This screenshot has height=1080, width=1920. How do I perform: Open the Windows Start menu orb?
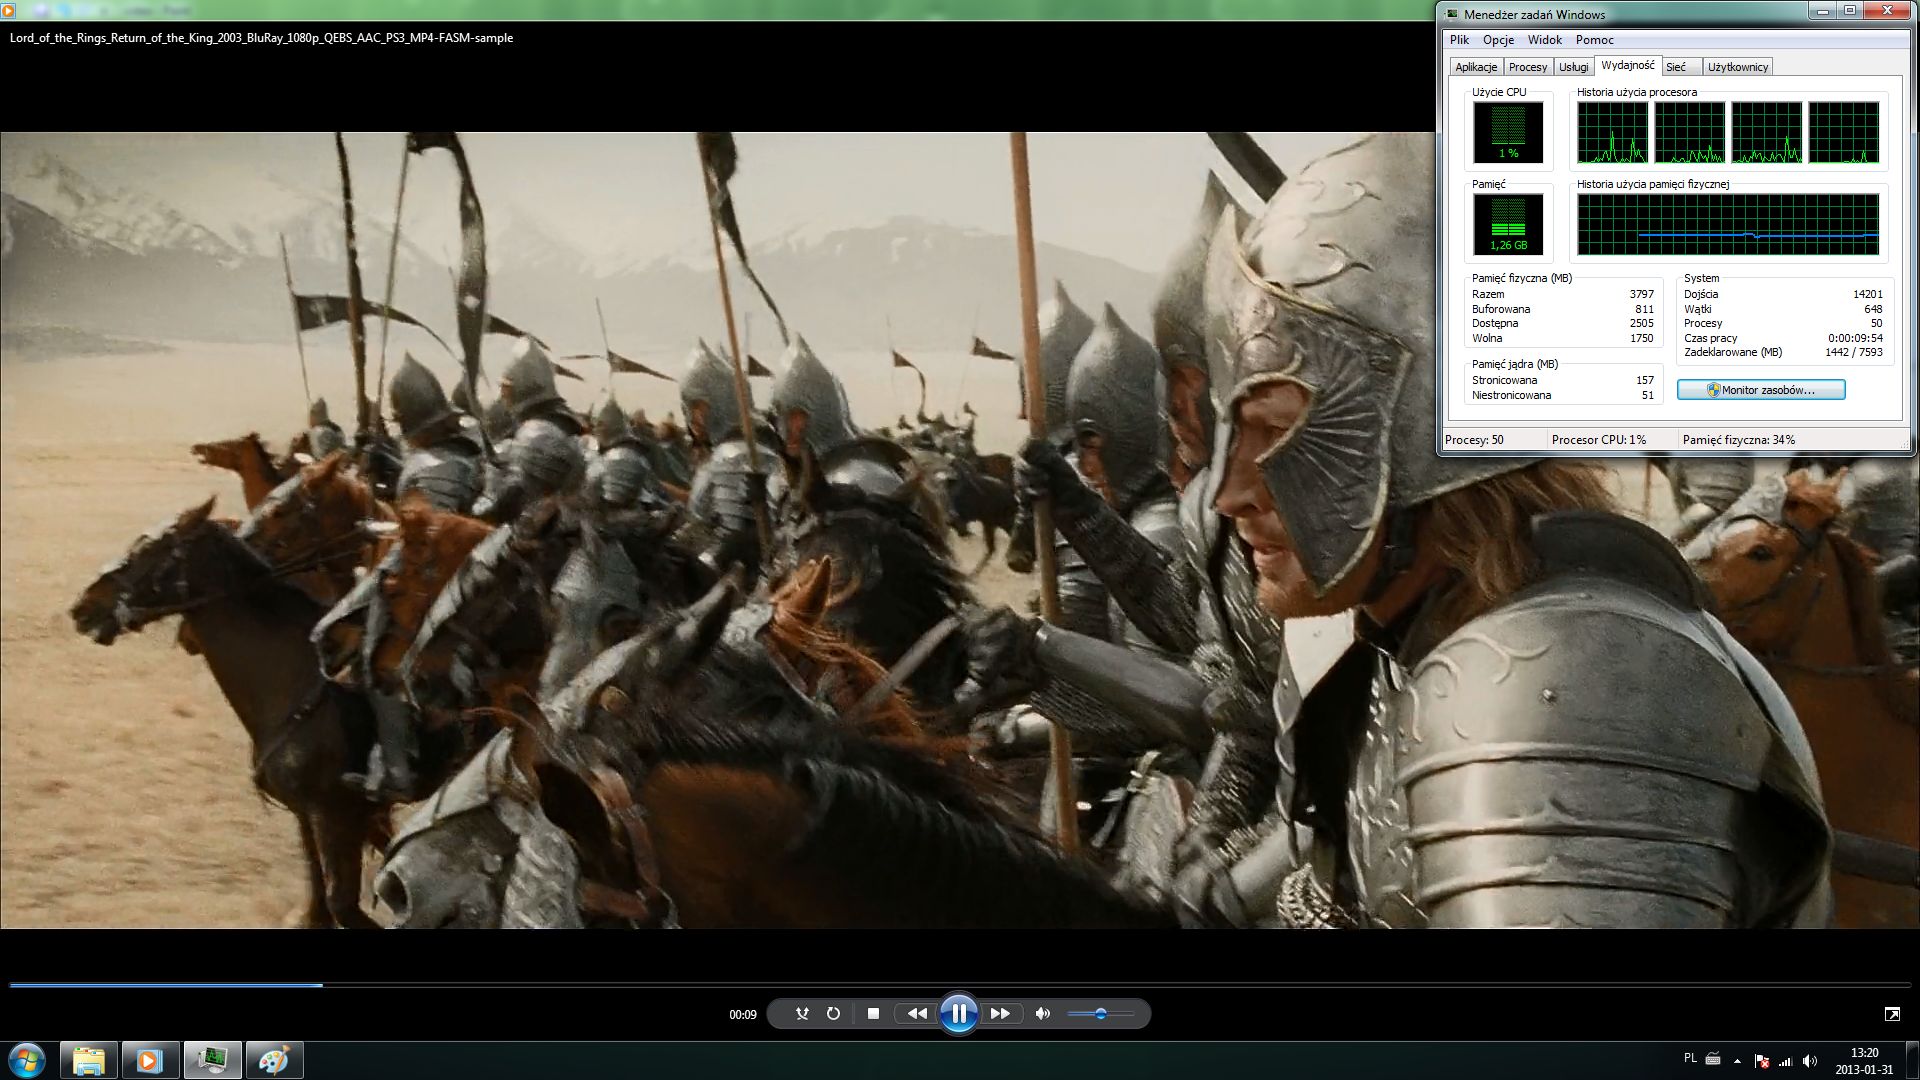point(27,1060)
